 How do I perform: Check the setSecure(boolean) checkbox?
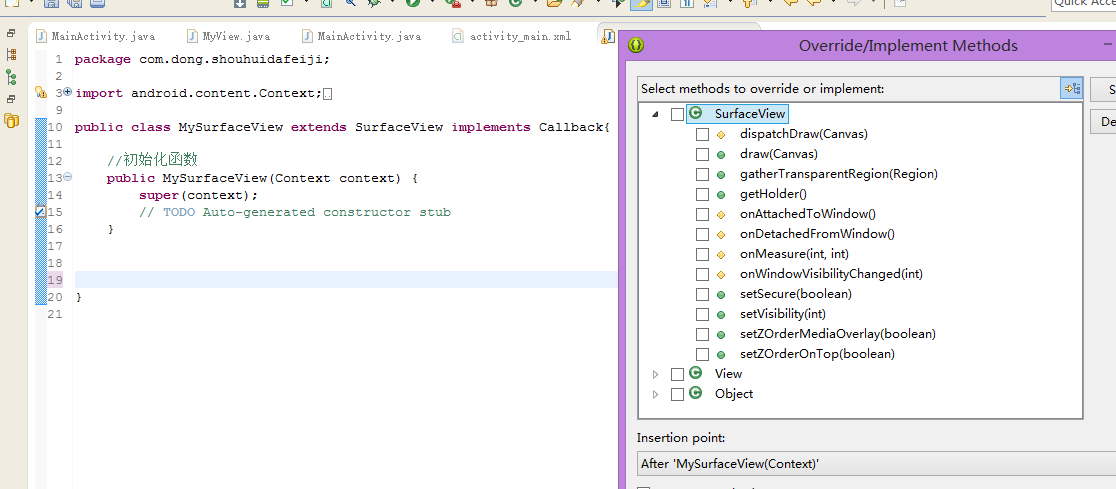coord(702,293)
